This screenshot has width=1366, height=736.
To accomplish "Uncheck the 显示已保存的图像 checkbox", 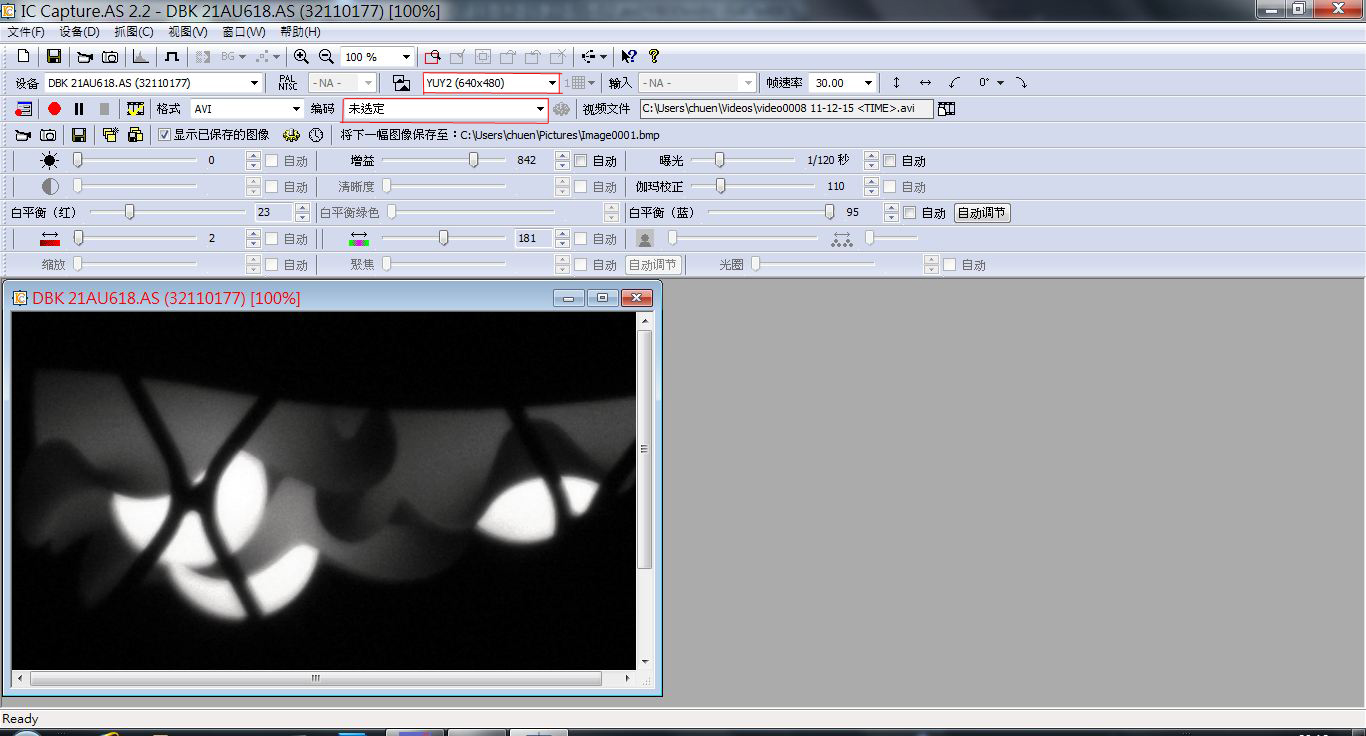I will pyautogui.click(x=164, y=135).
